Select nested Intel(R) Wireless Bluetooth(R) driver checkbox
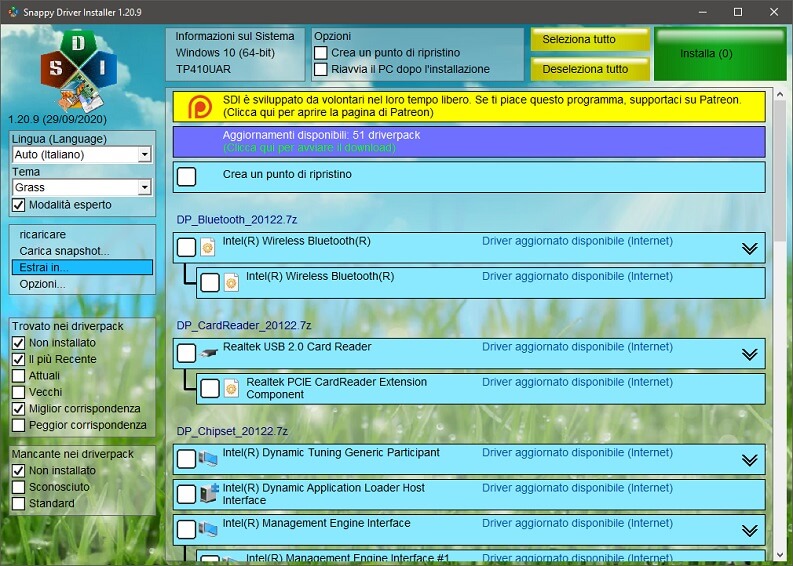The image size is (793, 566). click(210, 283)
